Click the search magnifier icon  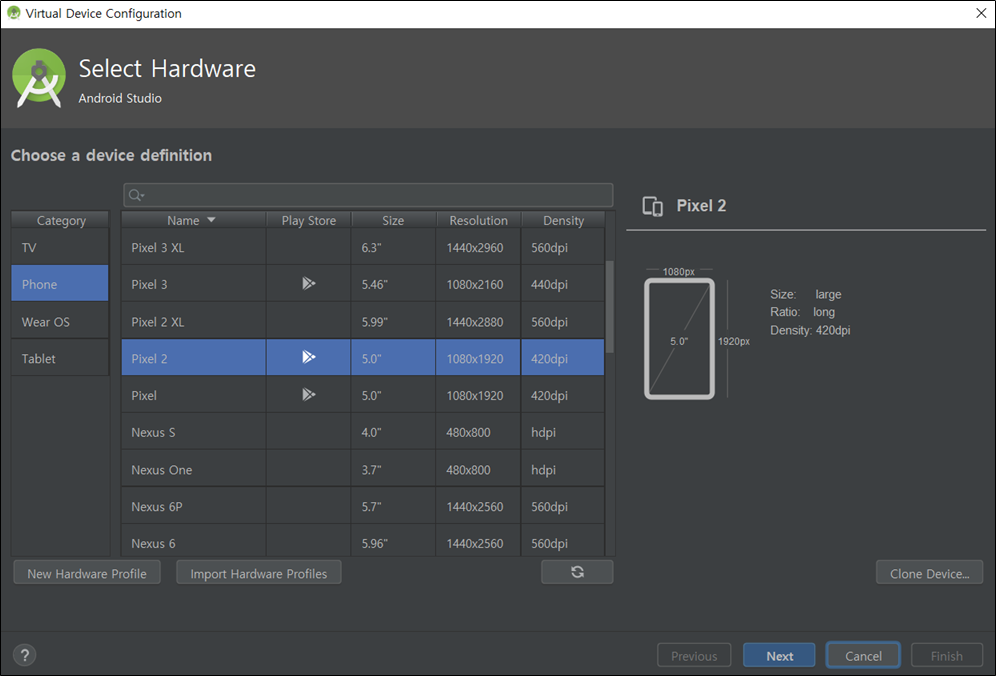point(136,195)
